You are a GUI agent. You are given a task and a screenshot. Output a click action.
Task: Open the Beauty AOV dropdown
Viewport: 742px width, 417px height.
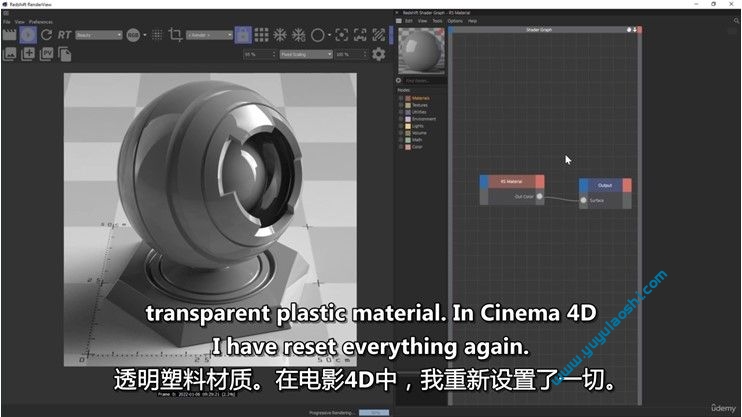[98, 35]
